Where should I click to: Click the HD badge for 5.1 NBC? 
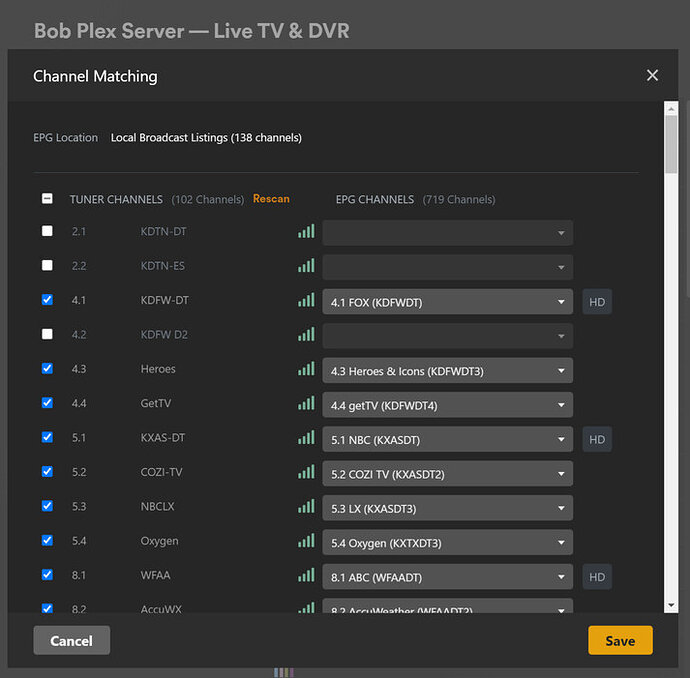tap(597, 439)
